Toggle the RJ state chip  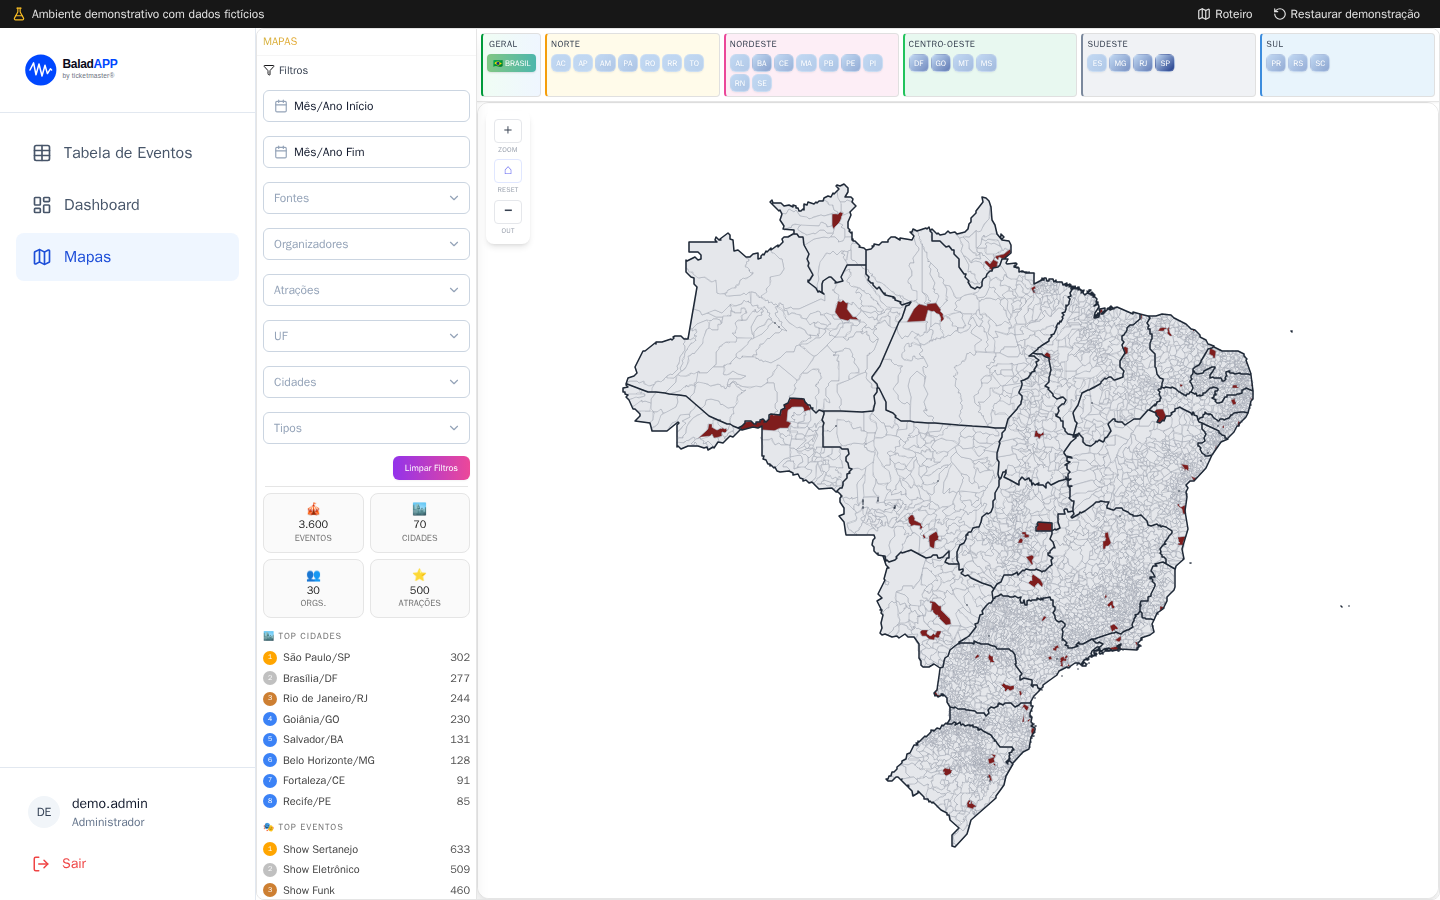1143,63
